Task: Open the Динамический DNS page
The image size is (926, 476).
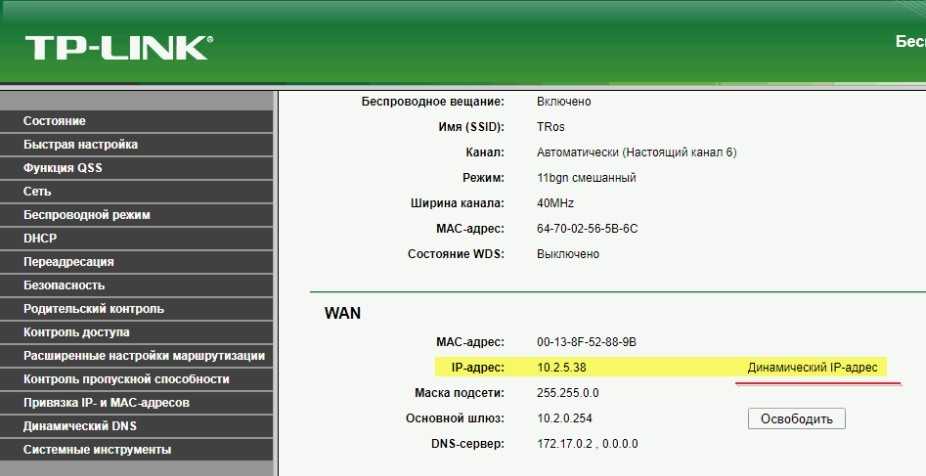Action: (79, 426)
